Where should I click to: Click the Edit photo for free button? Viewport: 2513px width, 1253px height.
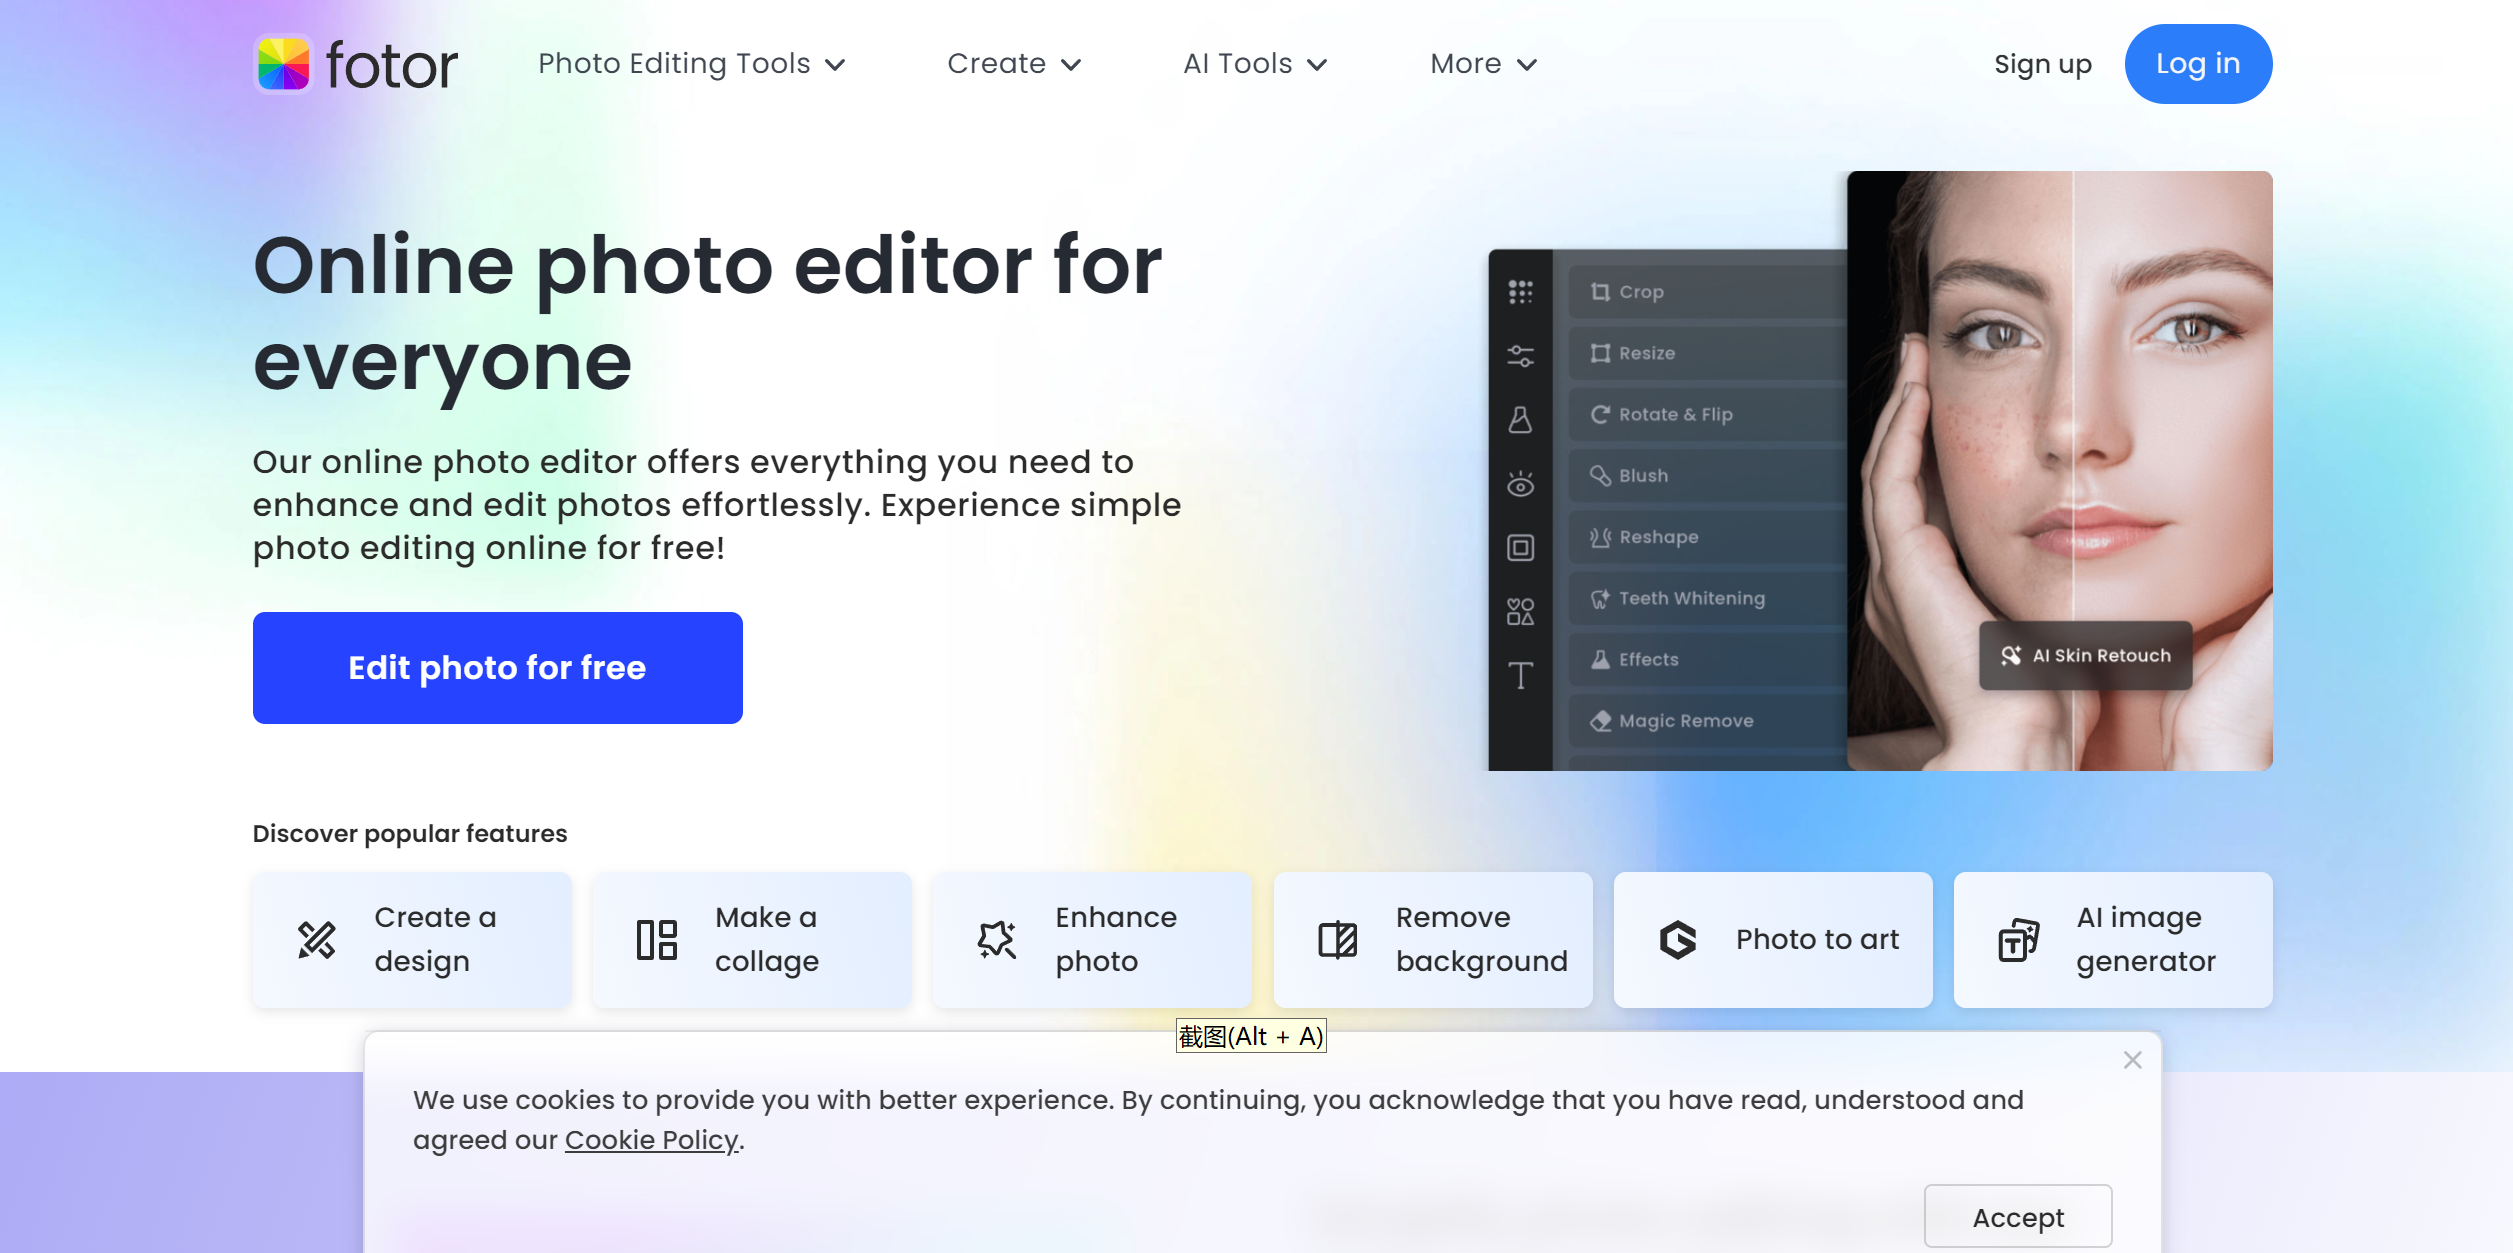point(497,668)
